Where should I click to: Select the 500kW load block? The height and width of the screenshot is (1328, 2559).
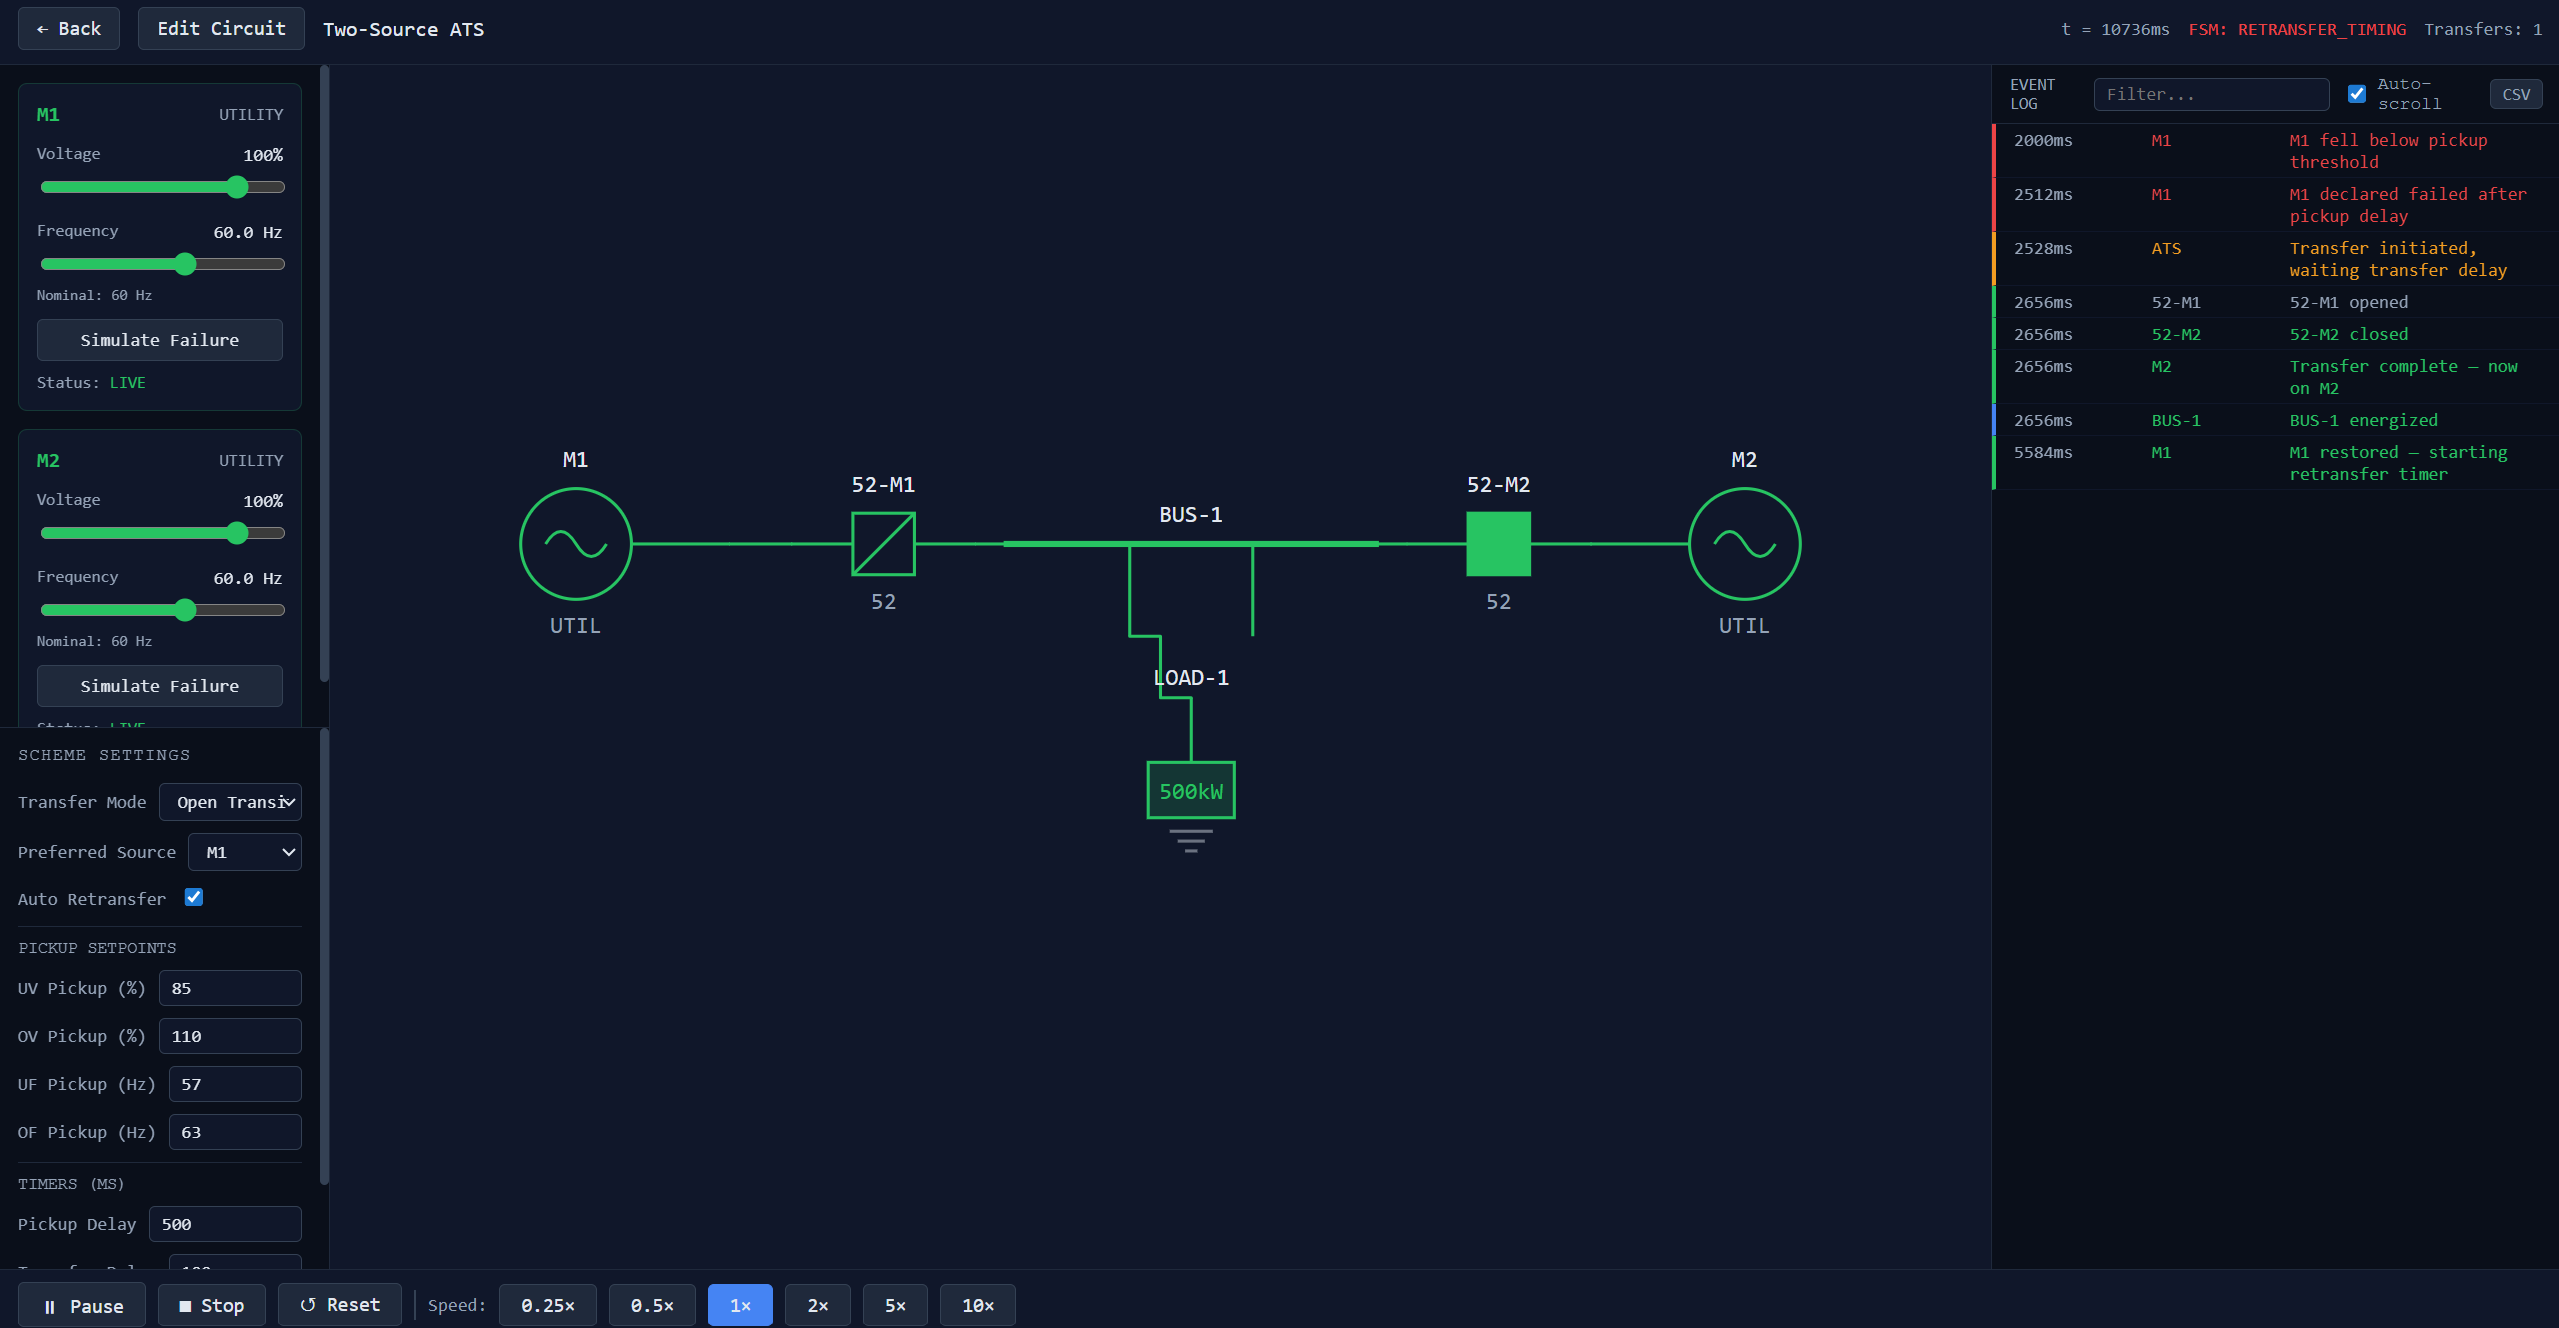coord(1190,791)
